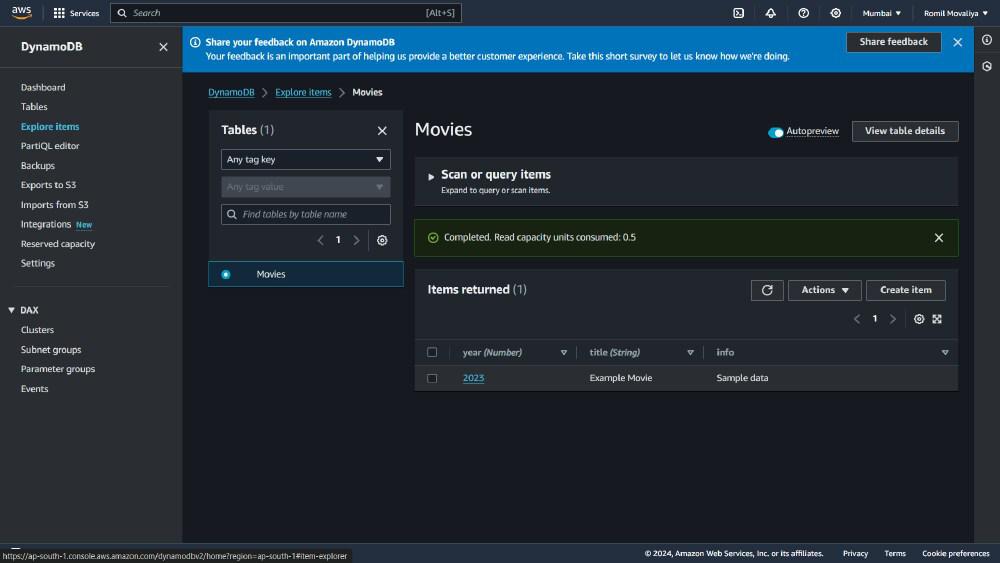Screen dimensions: 1000x563
Task: Click DynamoDB breadcrumb link
Action: coord(232,92)
